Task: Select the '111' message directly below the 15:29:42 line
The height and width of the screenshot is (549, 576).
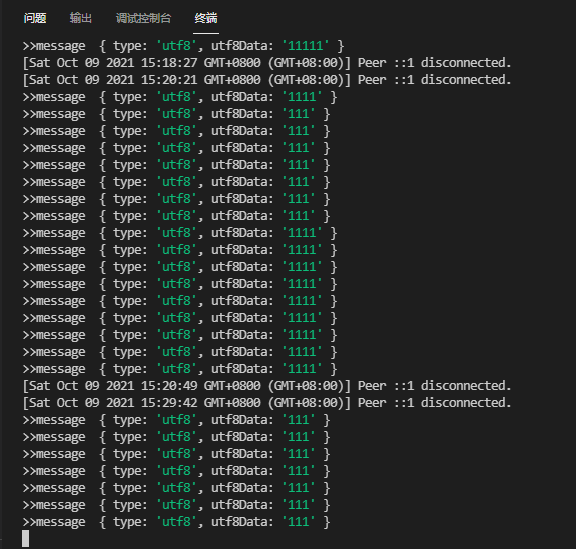Action: [176, 420]
